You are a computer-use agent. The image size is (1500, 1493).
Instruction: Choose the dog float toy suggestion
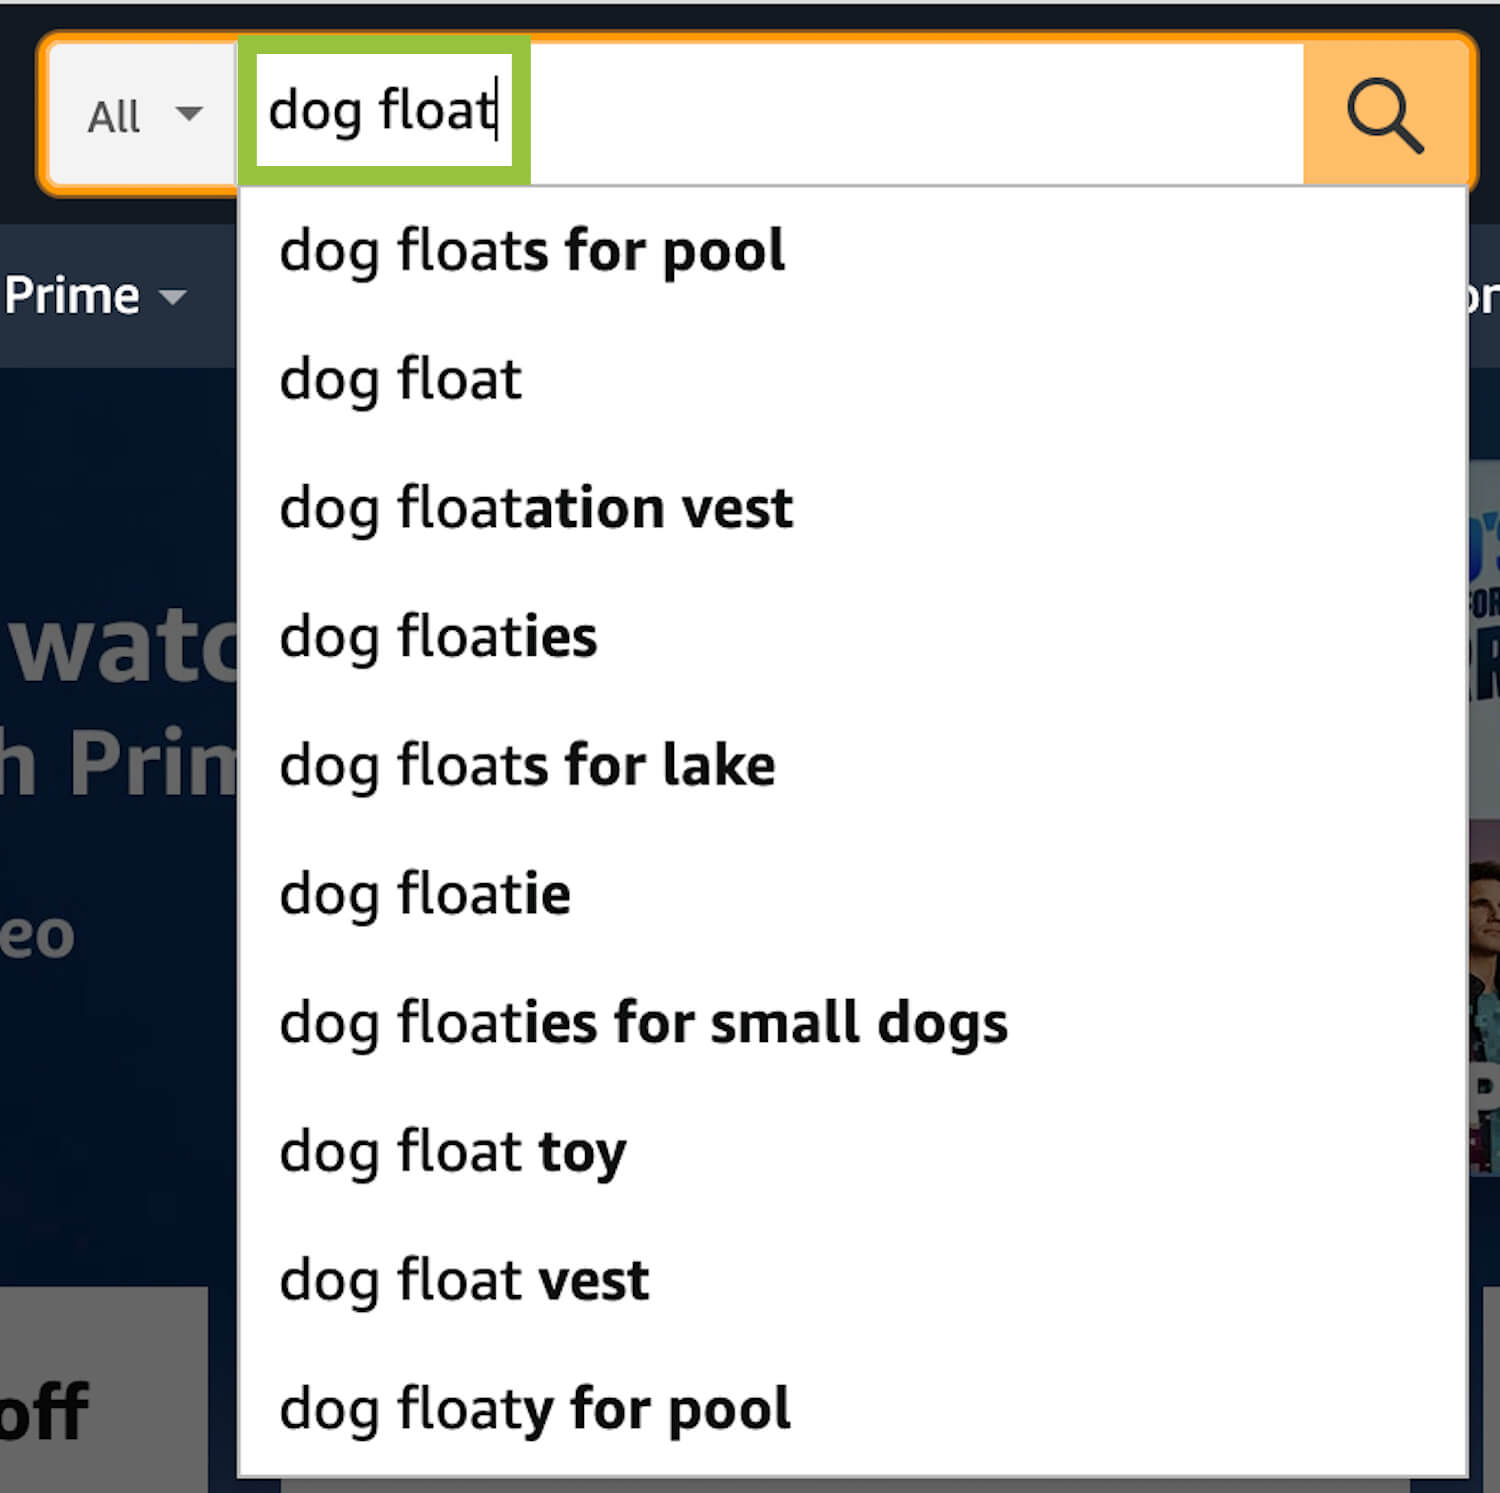pyautogui.click(x=852, y=1151)
